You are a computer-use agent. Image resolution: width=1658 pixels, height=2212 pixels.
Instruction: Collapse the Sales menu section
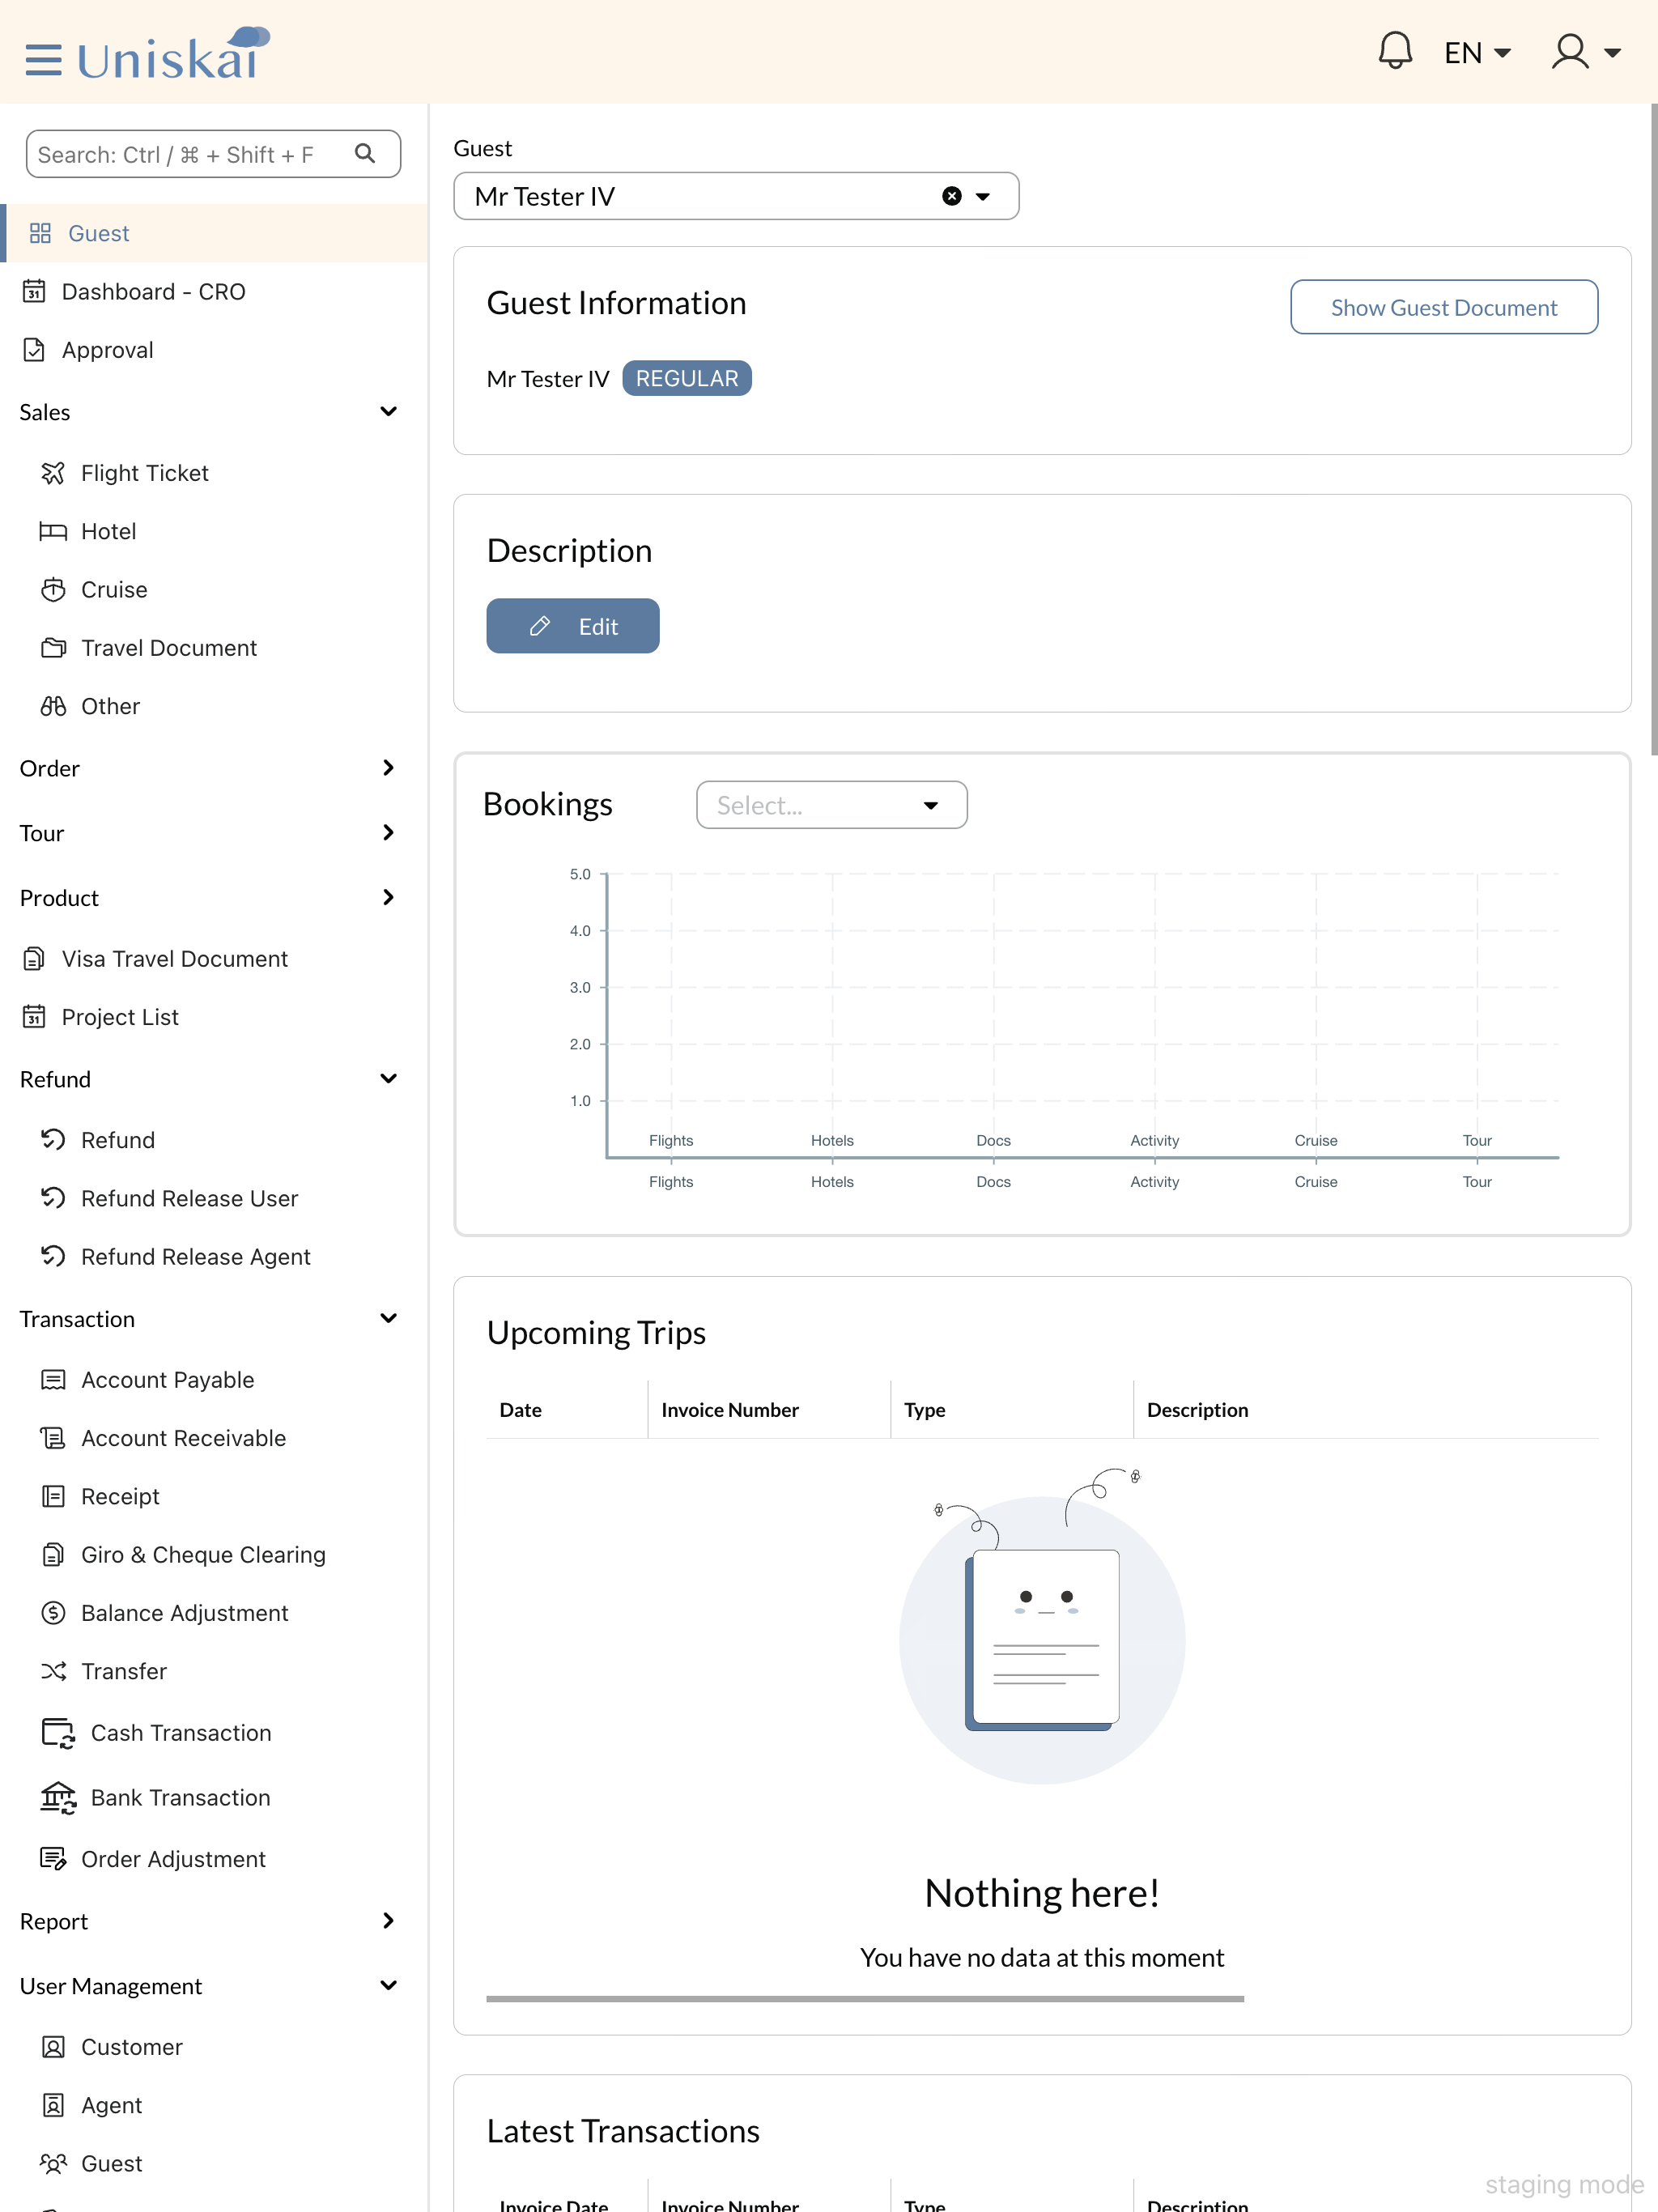tap(388, 412)
